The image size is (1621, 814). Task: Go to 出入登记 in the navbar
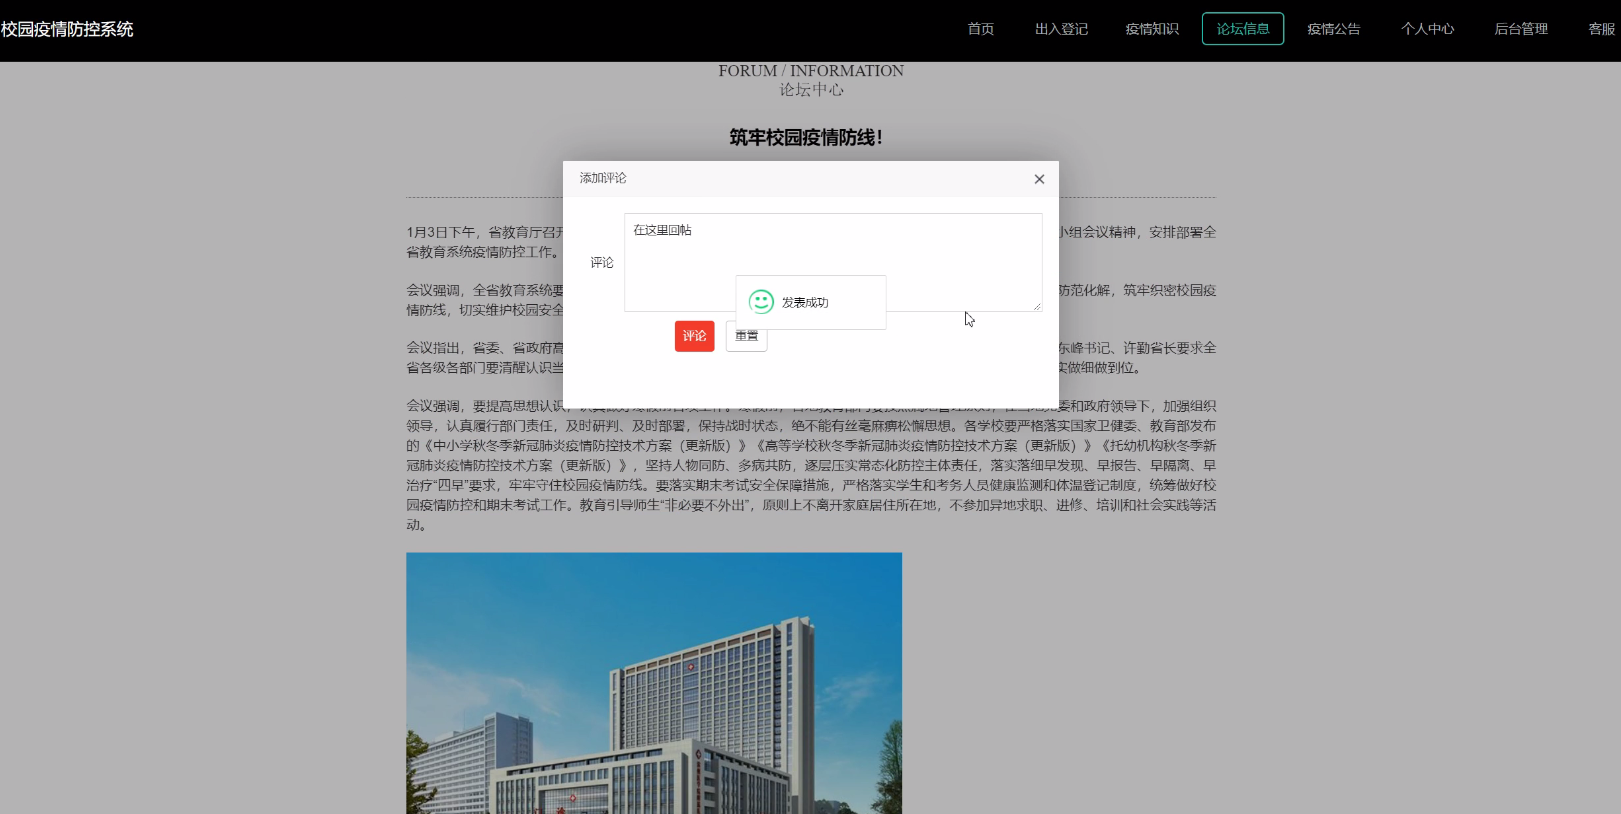click(x=1061, y=29)
